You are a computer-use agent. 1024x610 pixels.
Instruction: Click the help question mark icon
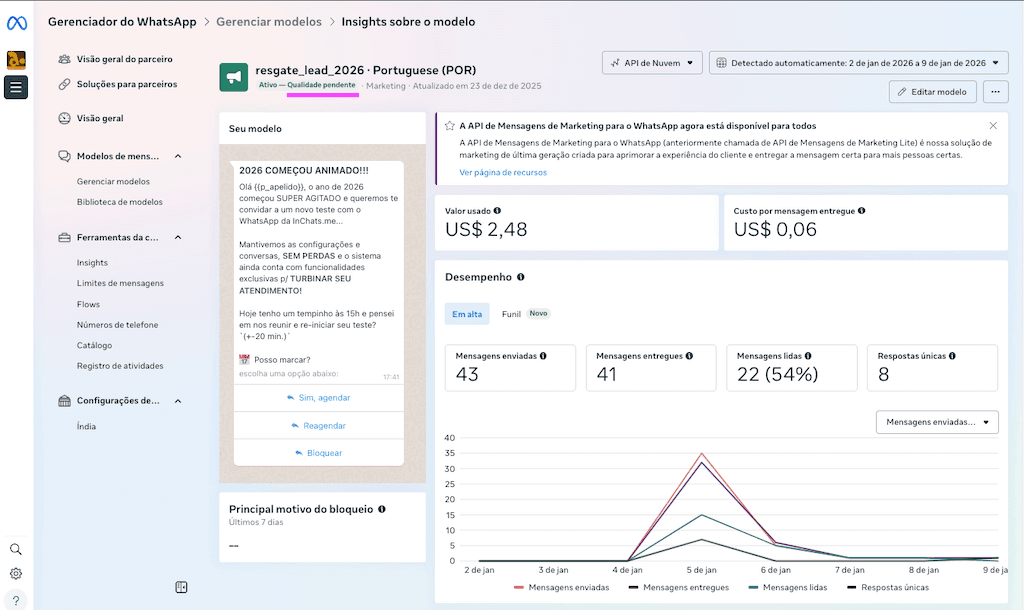click(x=16, y=600)
